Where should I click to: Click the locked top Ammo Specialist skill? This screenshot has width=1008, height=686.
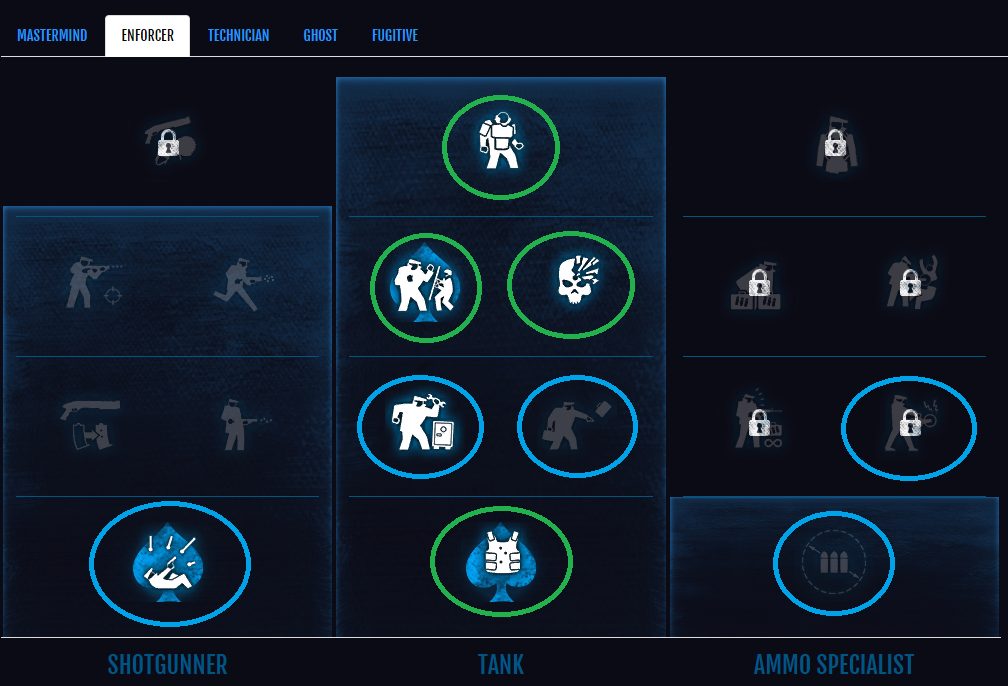(x=835, y=145)
